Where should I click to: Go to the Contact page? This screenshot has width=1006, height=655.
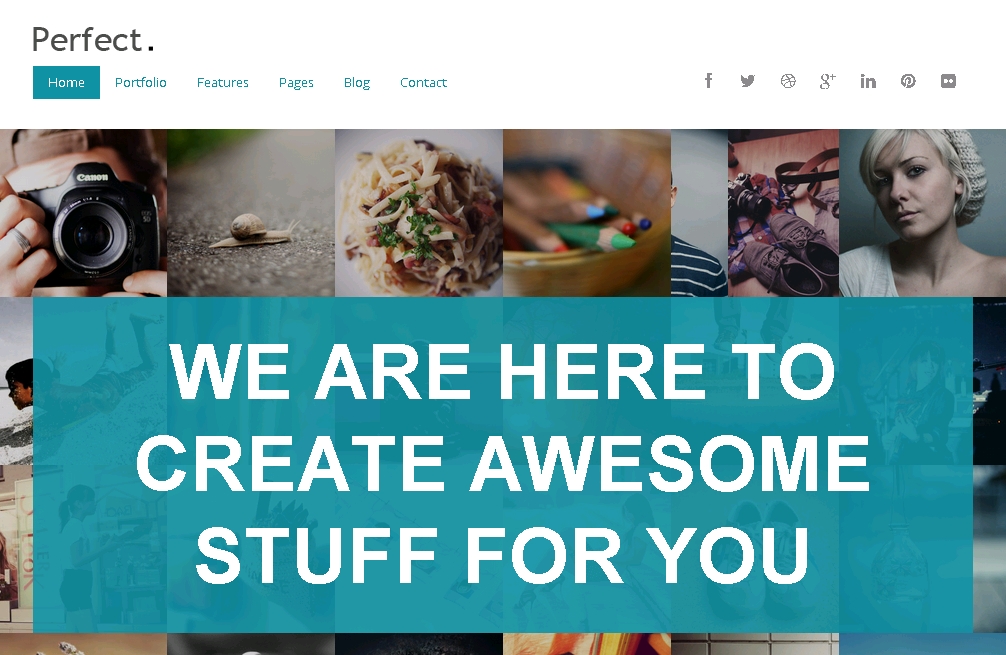[423, 82]
